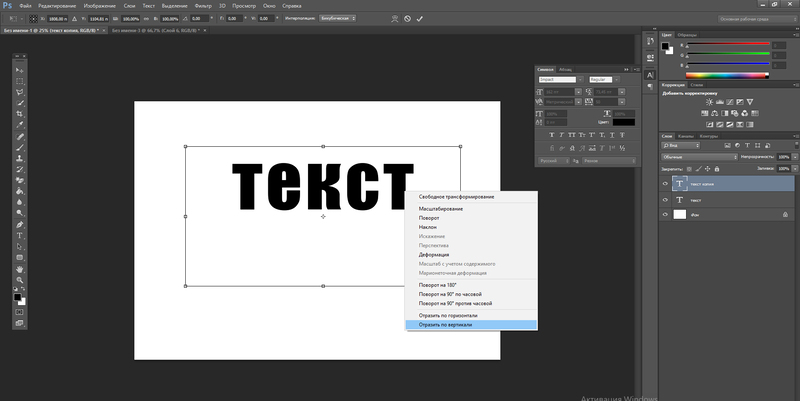The width and height of the screenshot is (800, 401).
Task: Click the 'текст' layer thumbnail
Action: (680, 200)
